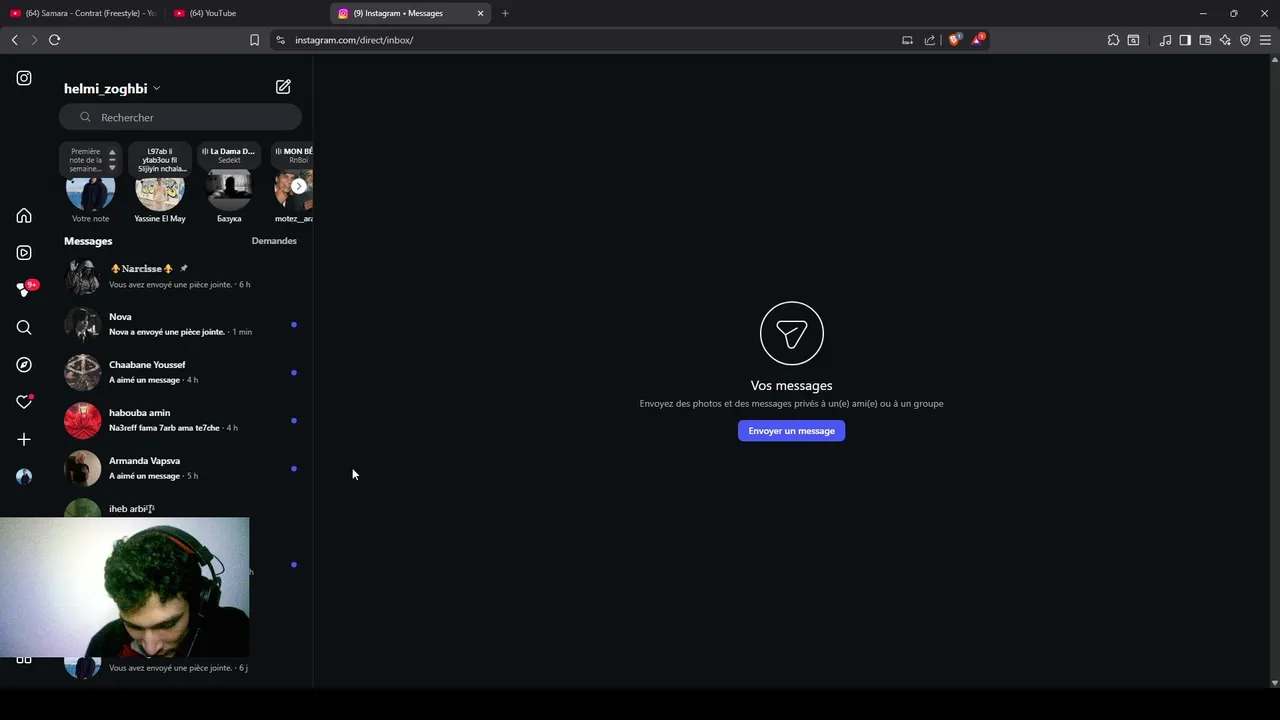
Task: Toggle the browser sidebar panel
Action: click(x=1185, y=40)
